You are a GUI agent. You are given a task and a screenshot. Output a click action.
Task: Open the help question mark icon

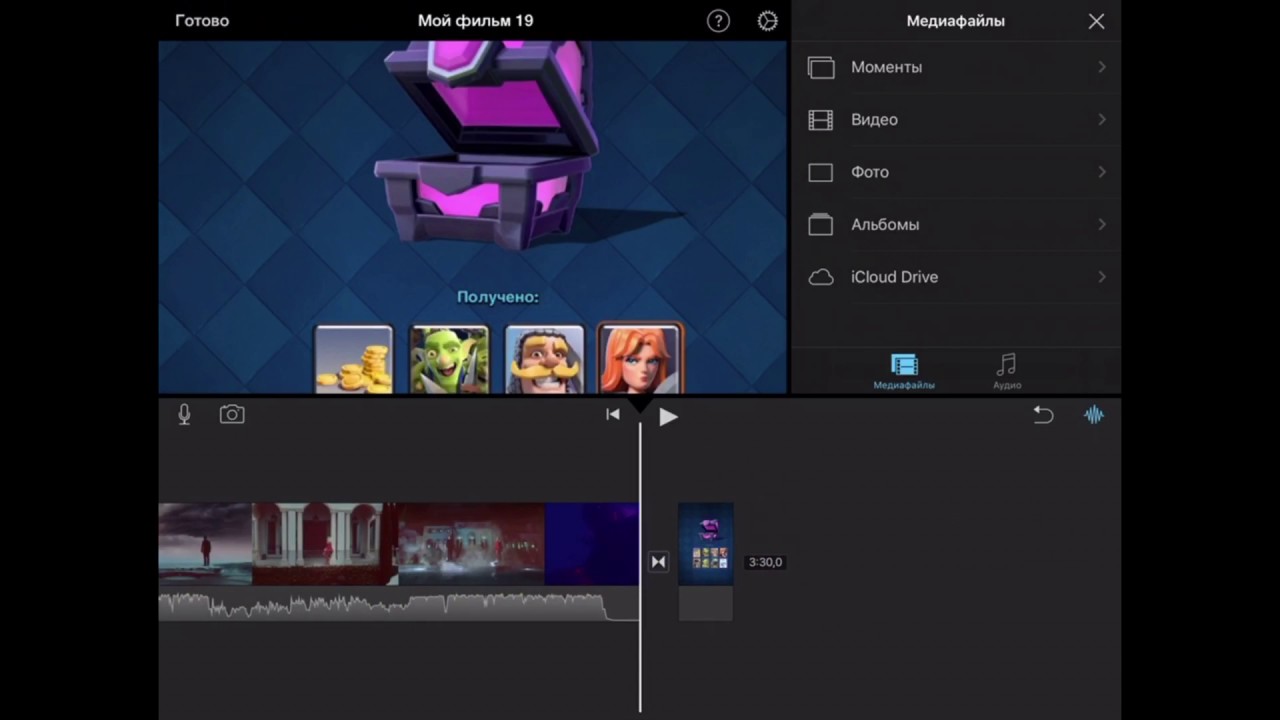tap(718, 21)
